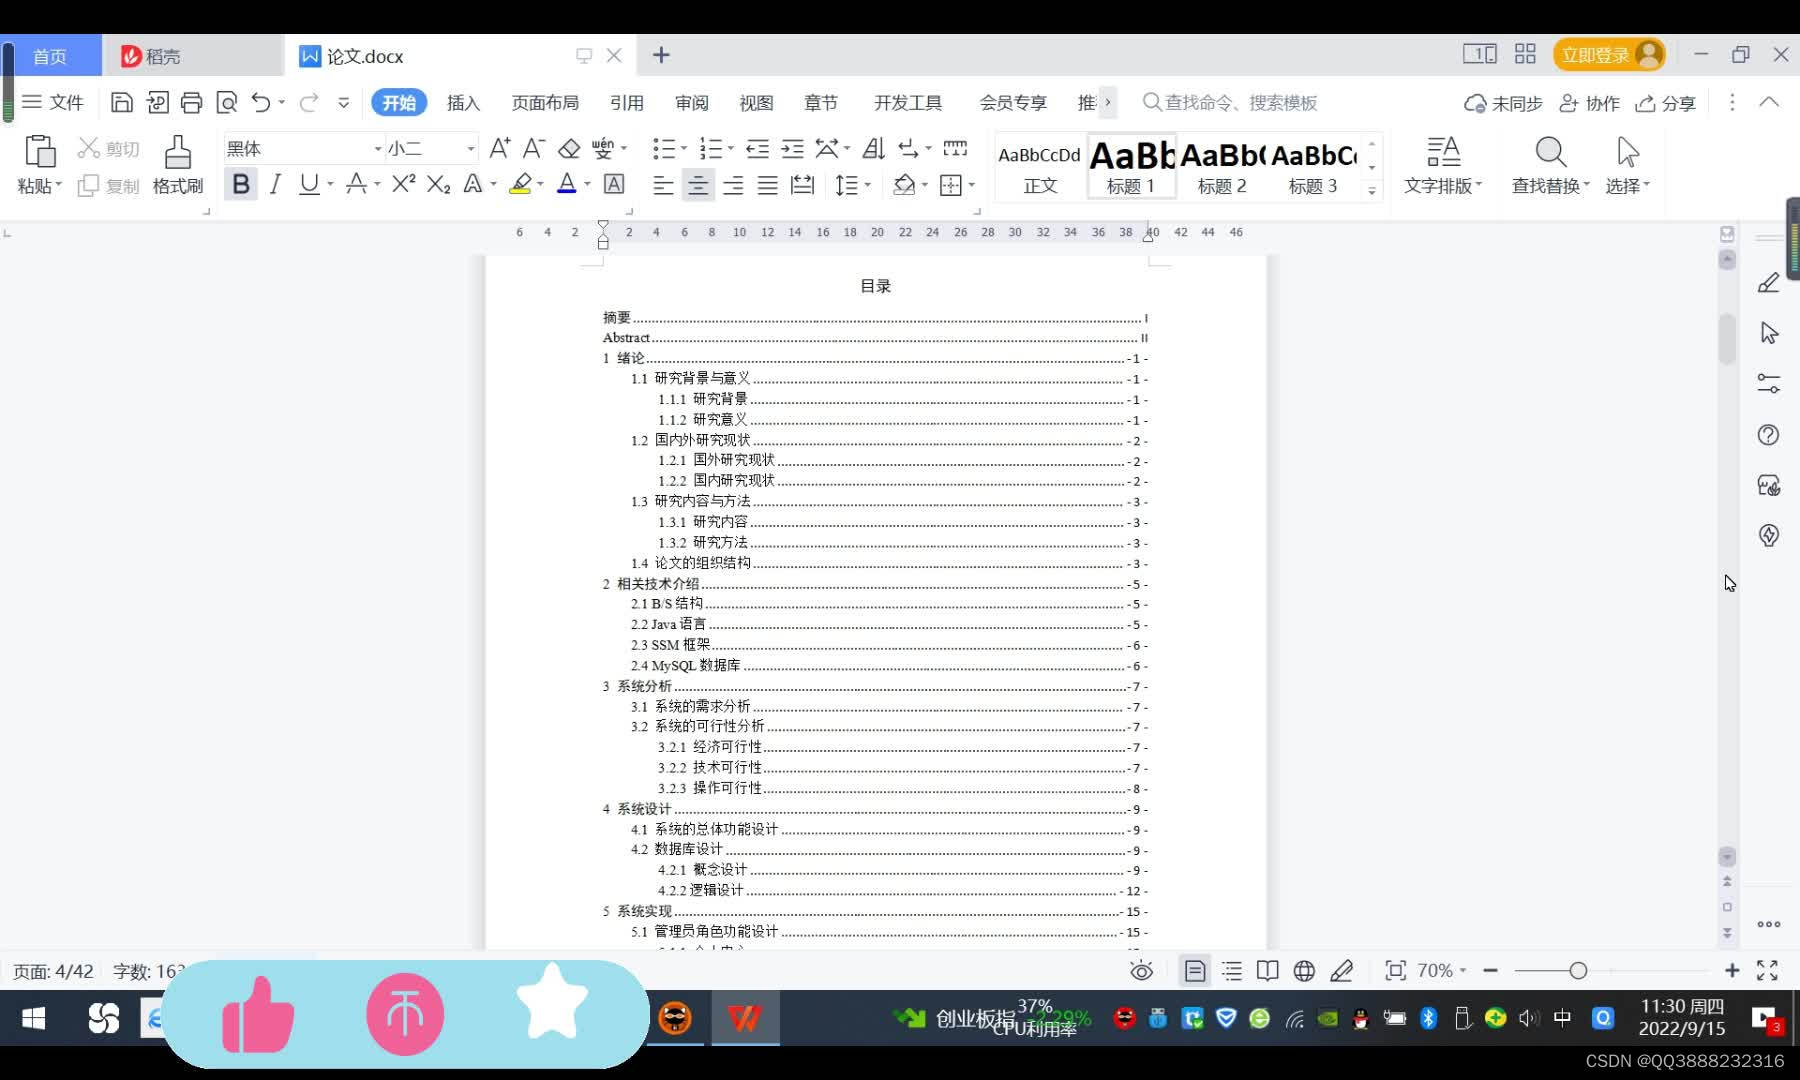The width and height of the screenshot is (1800, 1080).
Task: Open the zoom percentage 70% dropdown
Action: point(1441,971)
